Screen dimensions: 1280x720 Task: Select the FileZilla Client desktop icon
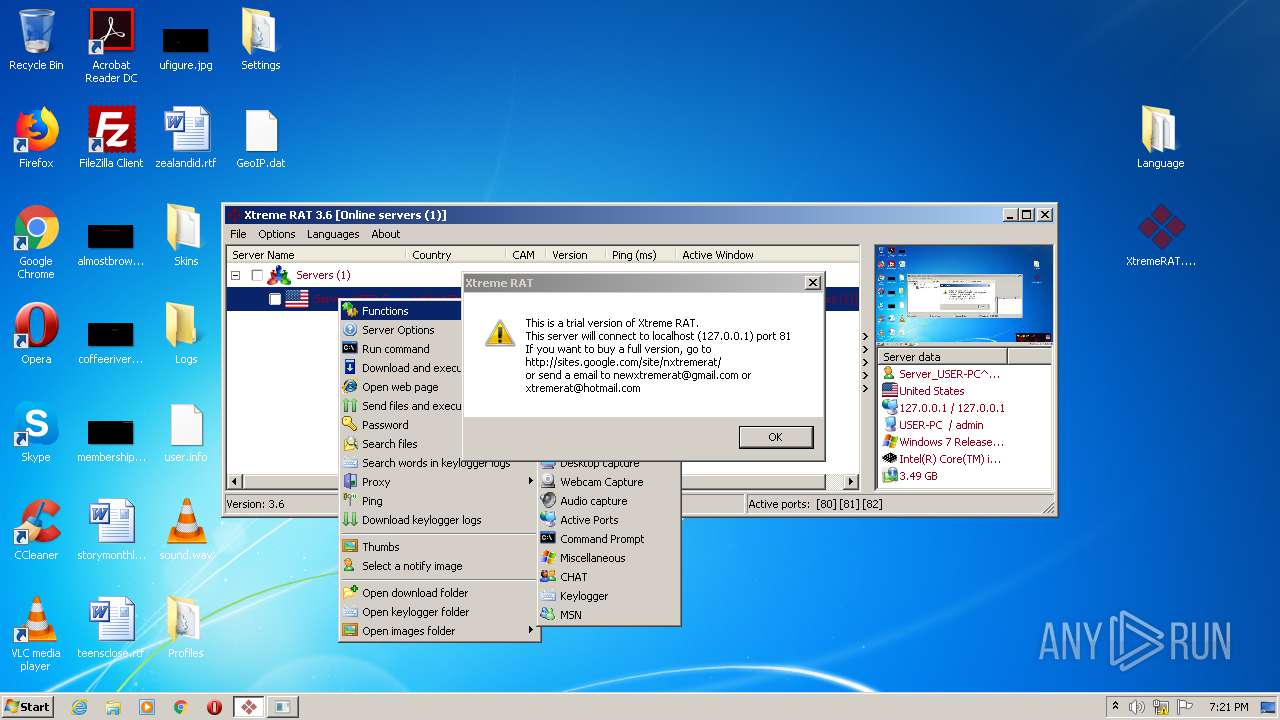click(x=111, y=138)
